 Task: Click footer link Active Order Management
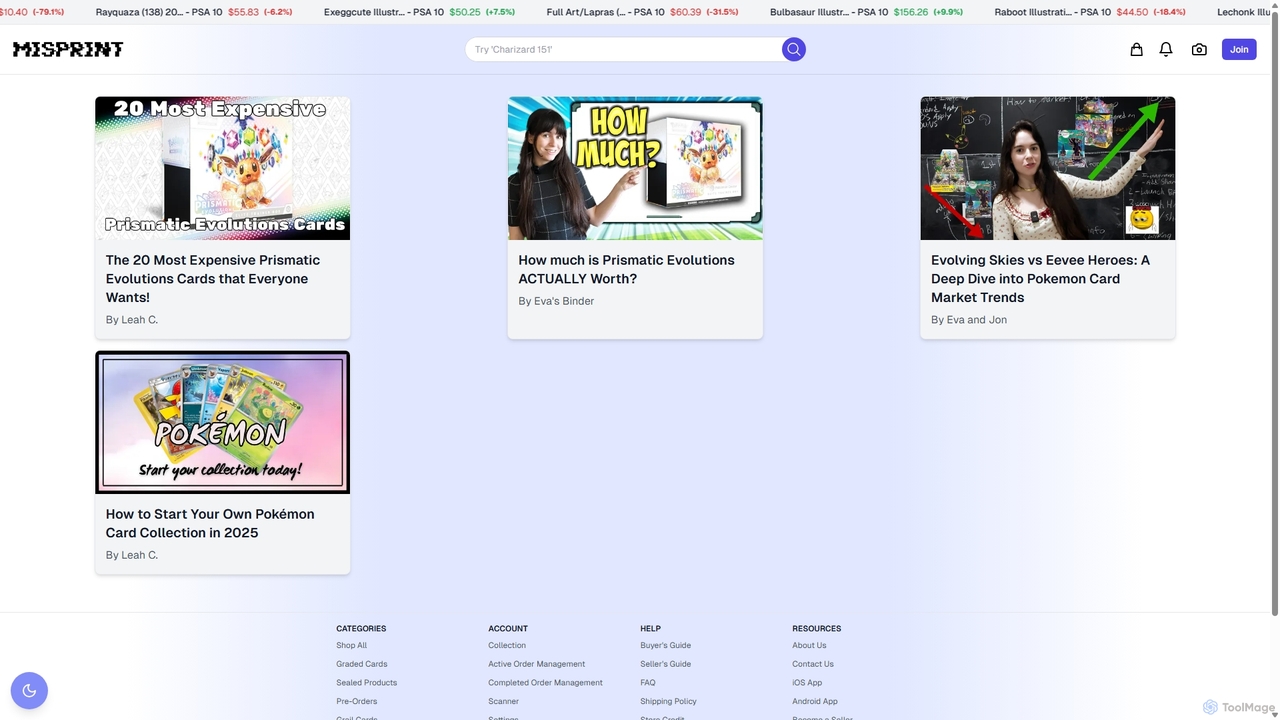[x=536, y=664]
